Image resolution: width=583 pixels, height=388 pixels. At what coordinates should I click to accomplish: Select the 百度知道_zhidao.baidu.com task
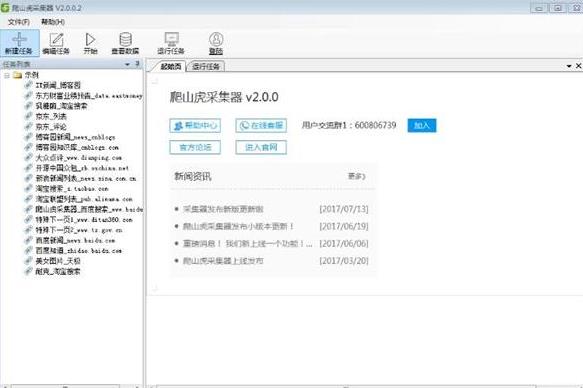click(78, 250)
